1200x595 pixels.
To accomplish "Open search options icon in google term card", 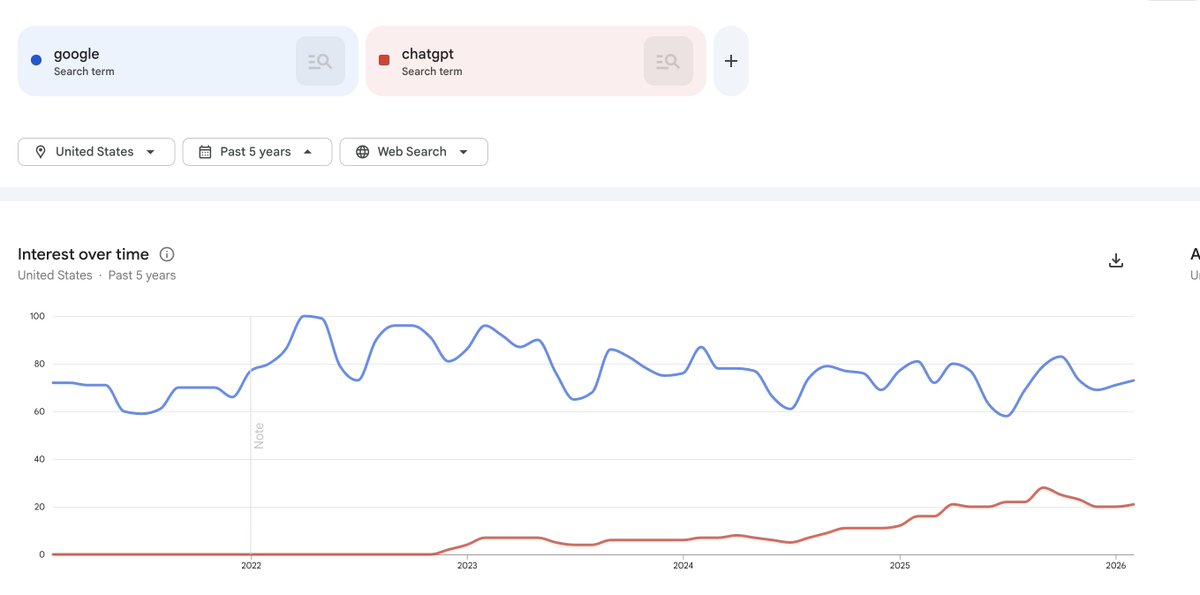I will [x=320, y=61].
